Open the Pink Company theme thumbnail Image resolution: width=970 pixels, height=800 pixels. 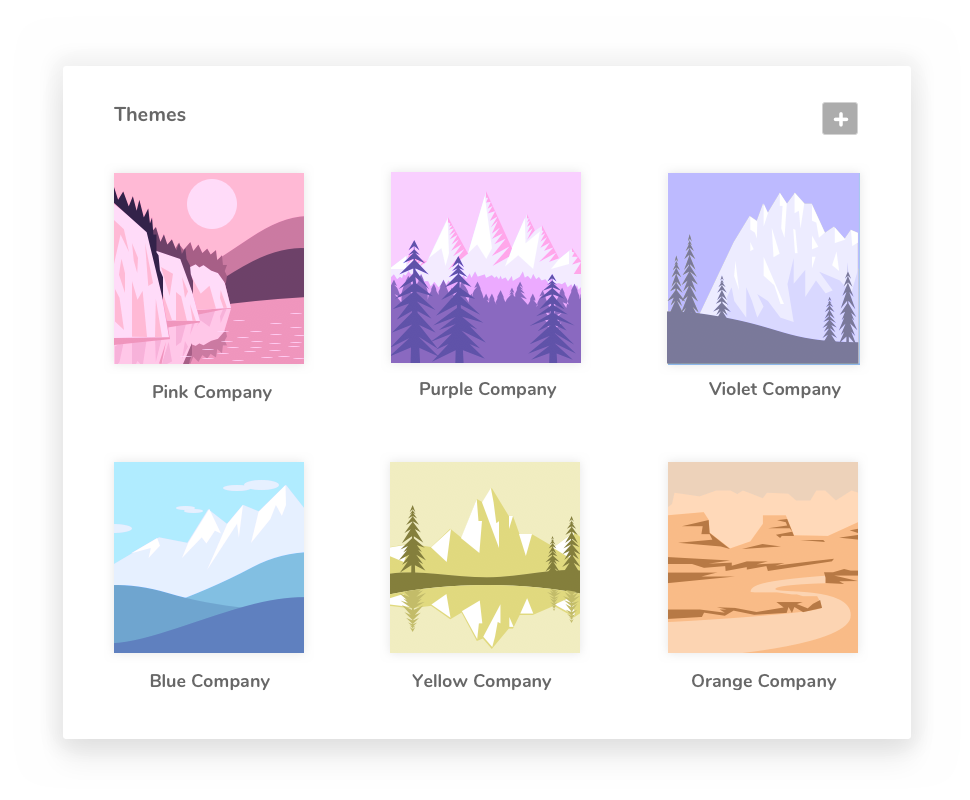click(209, 268)
